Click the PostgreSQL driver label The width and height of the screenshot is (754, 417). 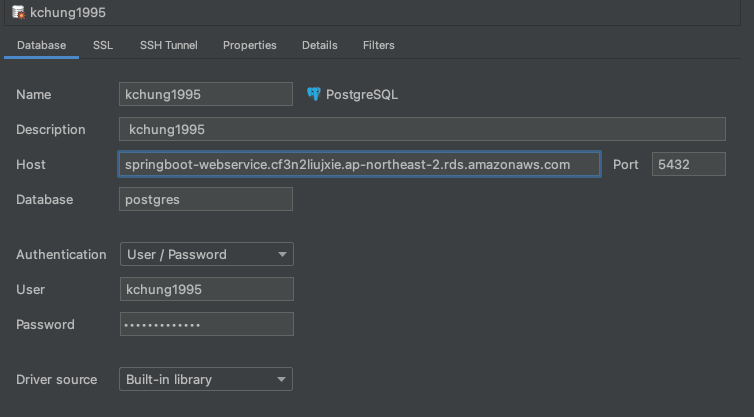(362, 94)
